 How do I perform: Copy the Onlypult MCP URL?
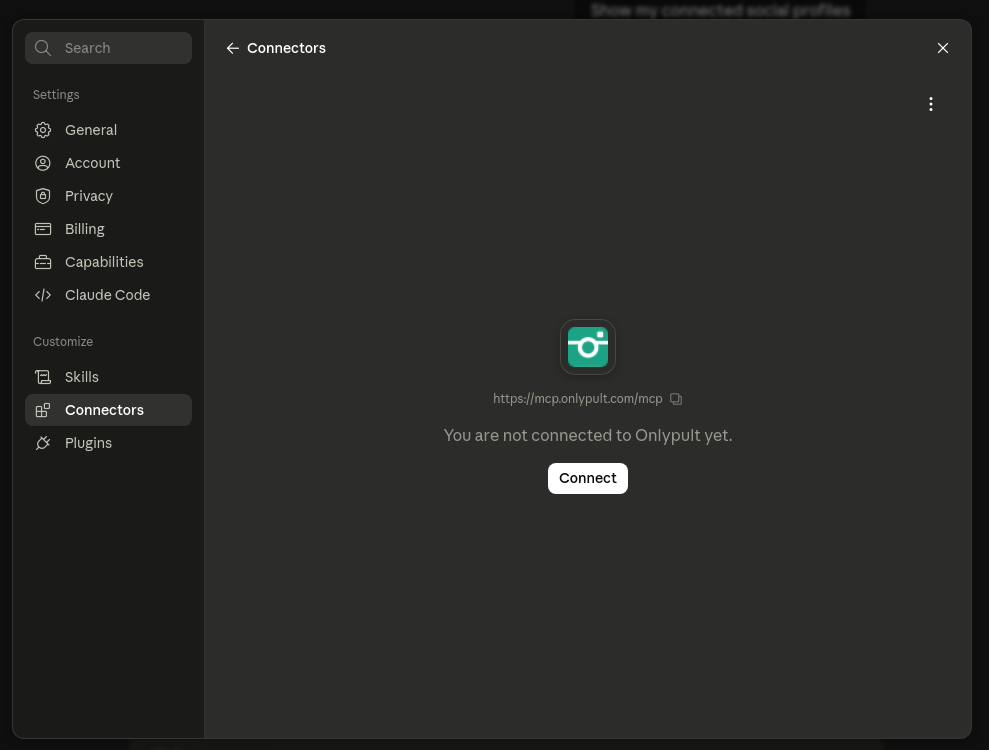pyautogui.click(x=676, y=399)
